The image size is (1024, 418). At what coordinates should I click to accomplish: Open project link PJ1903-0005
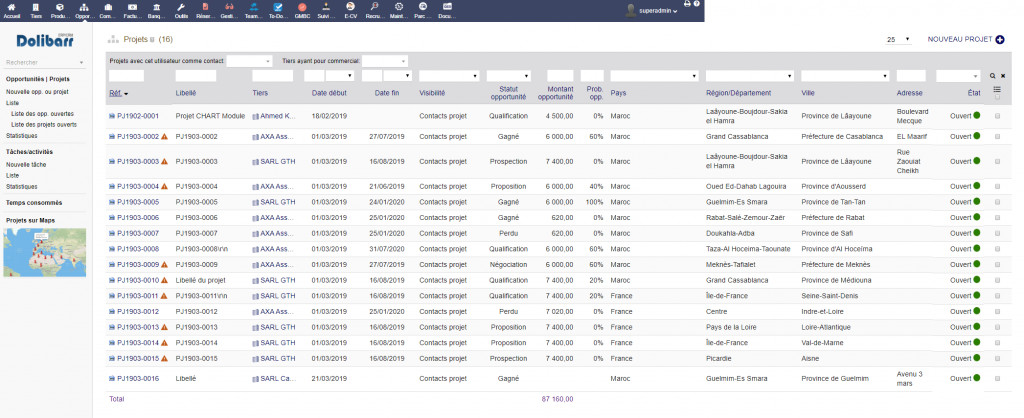point(138,201)
